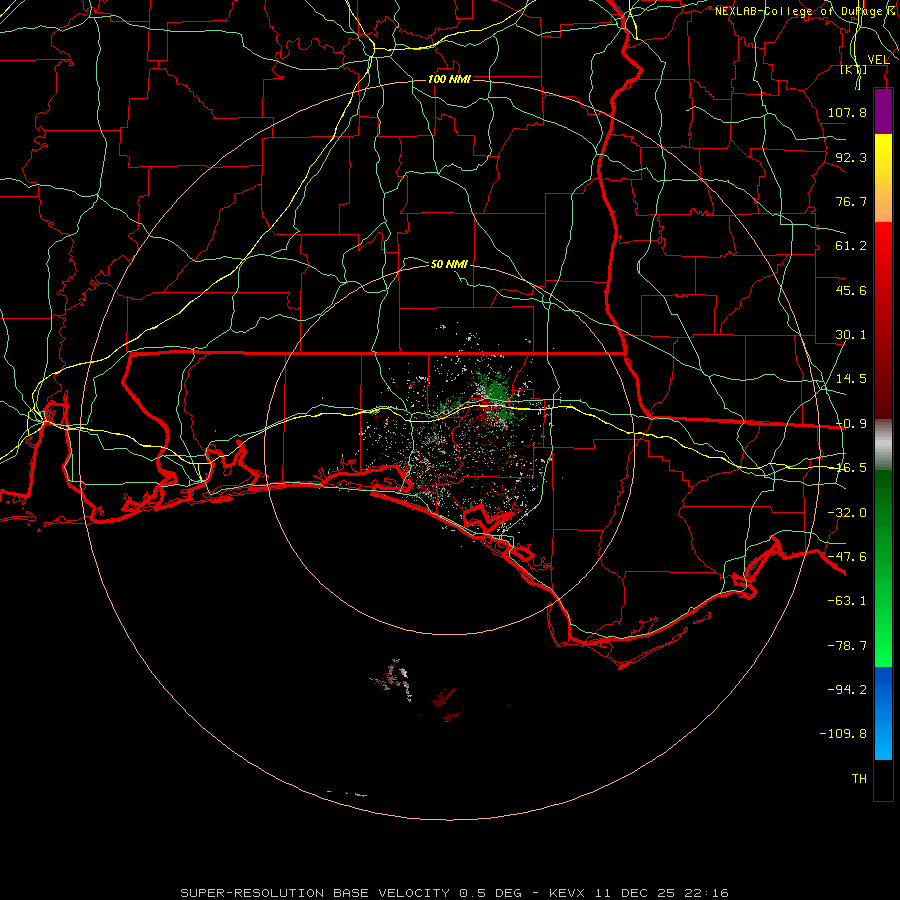Click the -32.0 value on the velocity scale
The image size is (900, 900).
click(847, 513)
